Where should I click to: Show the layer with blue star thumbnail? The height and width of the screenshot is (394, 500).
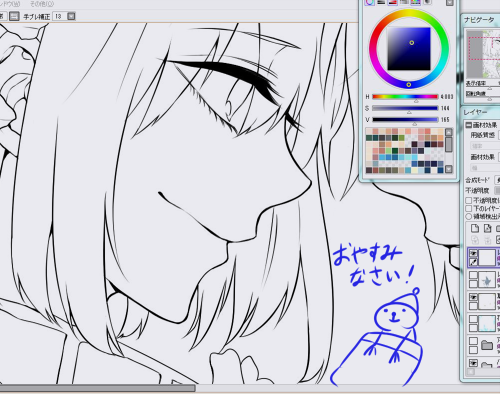pos(473,275)
